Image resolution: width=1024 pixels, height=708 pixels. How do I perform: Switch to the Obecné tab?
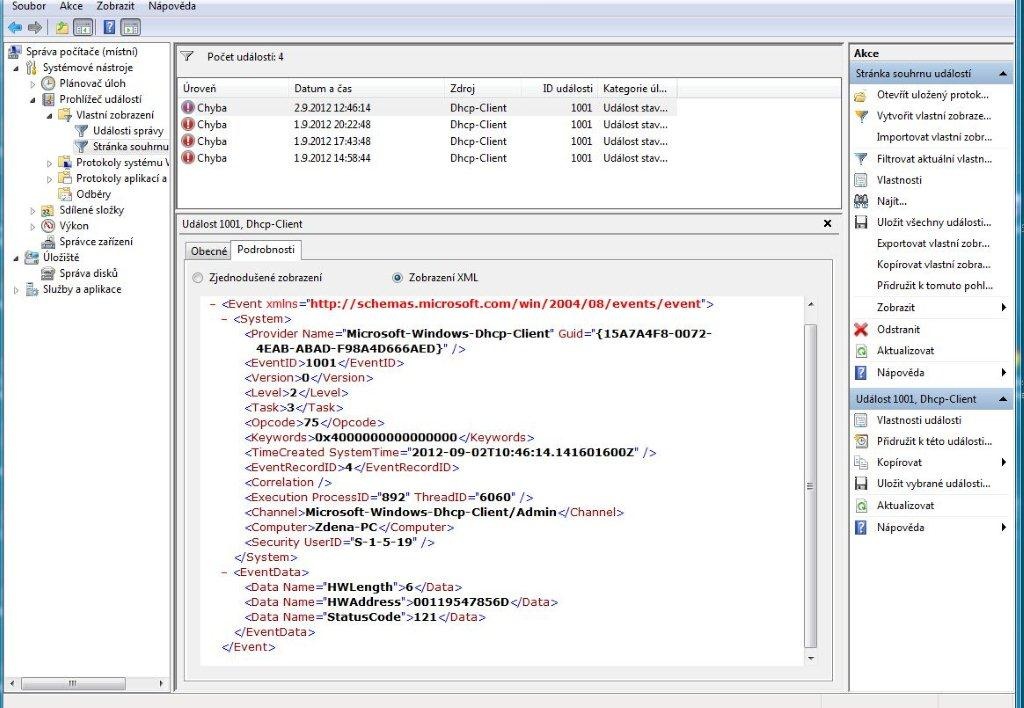pos(209,251)
